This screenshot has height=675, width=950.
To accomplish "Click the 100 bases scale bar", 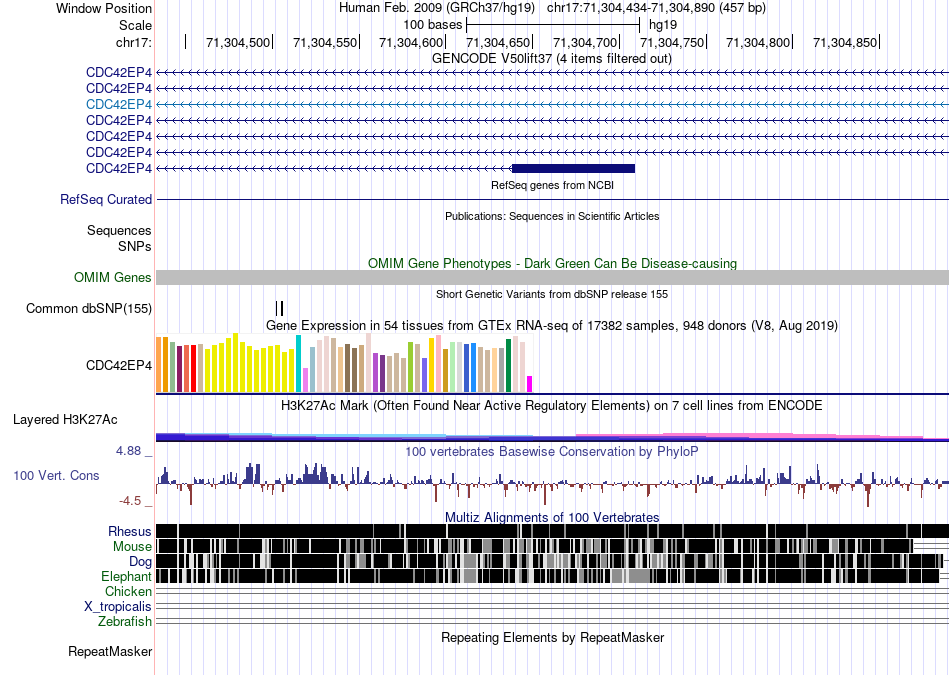I will [x=553, y=25].
